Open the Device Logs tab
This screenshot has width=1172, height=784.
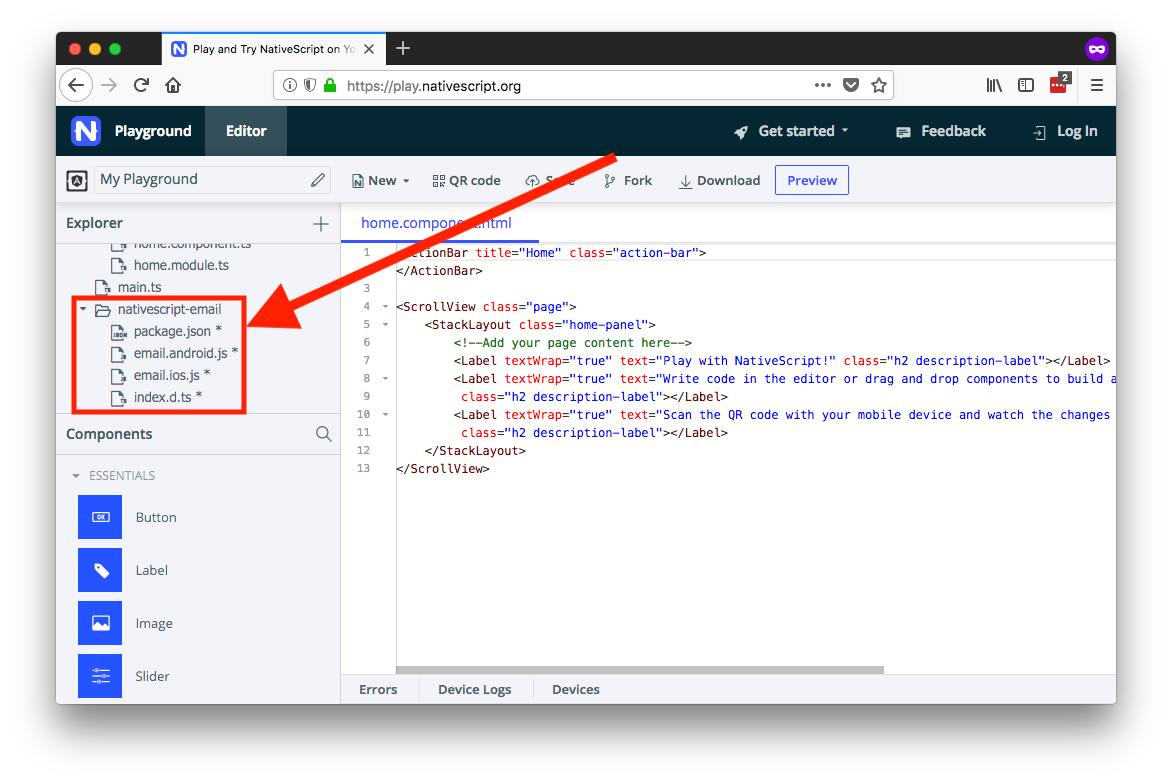(475, 689)
